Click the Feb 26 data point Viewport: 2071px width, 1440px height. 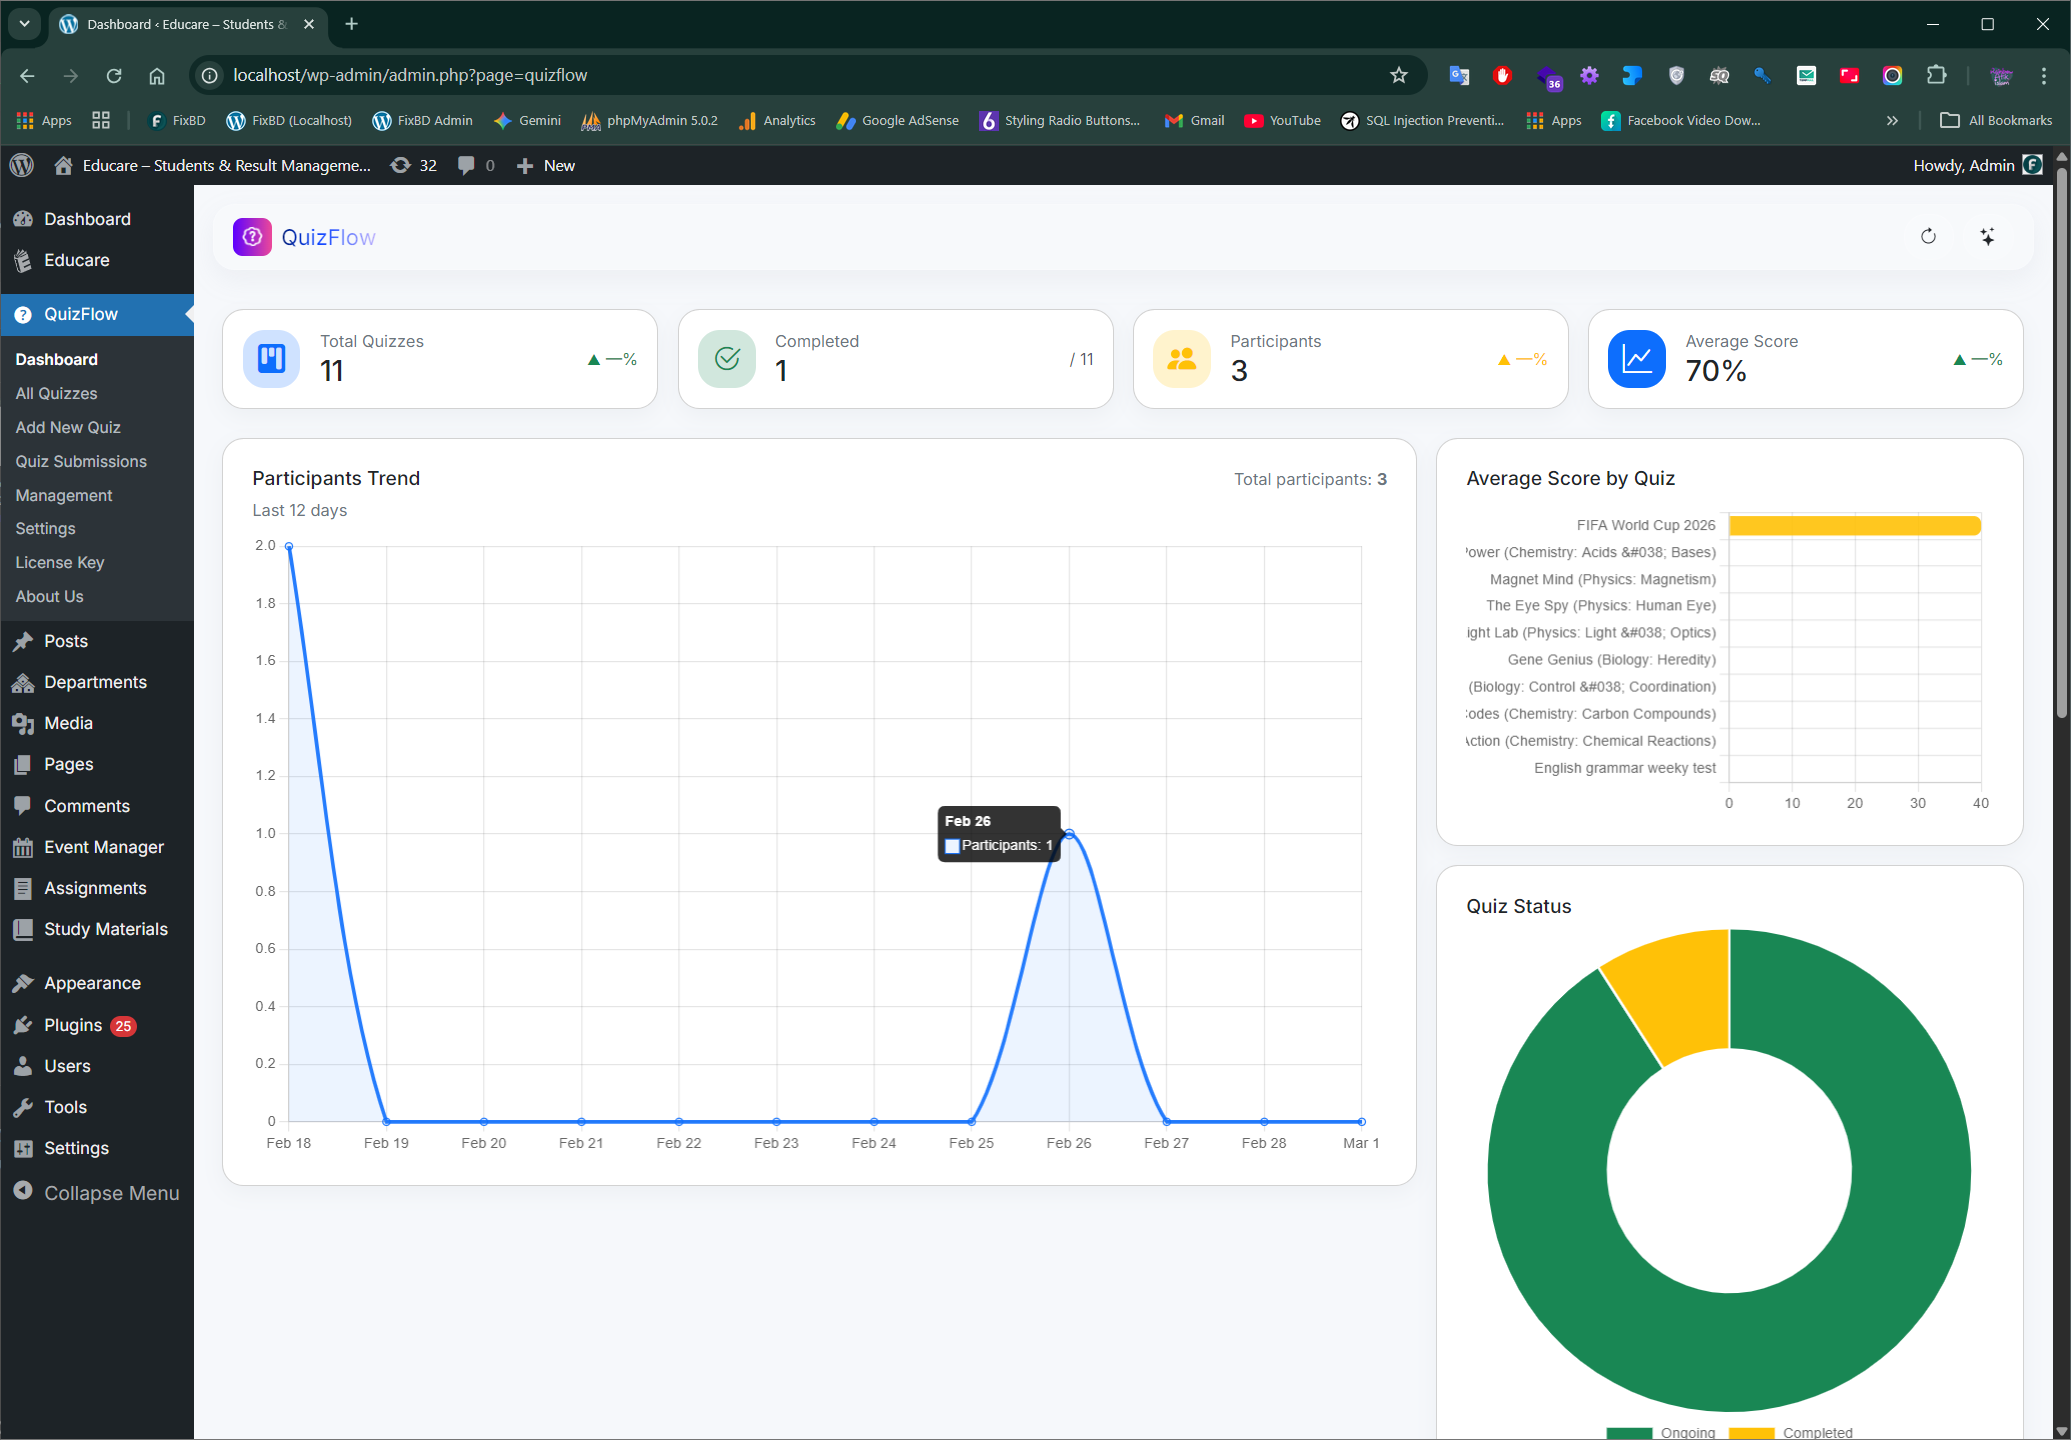(x=1069, y=833)
